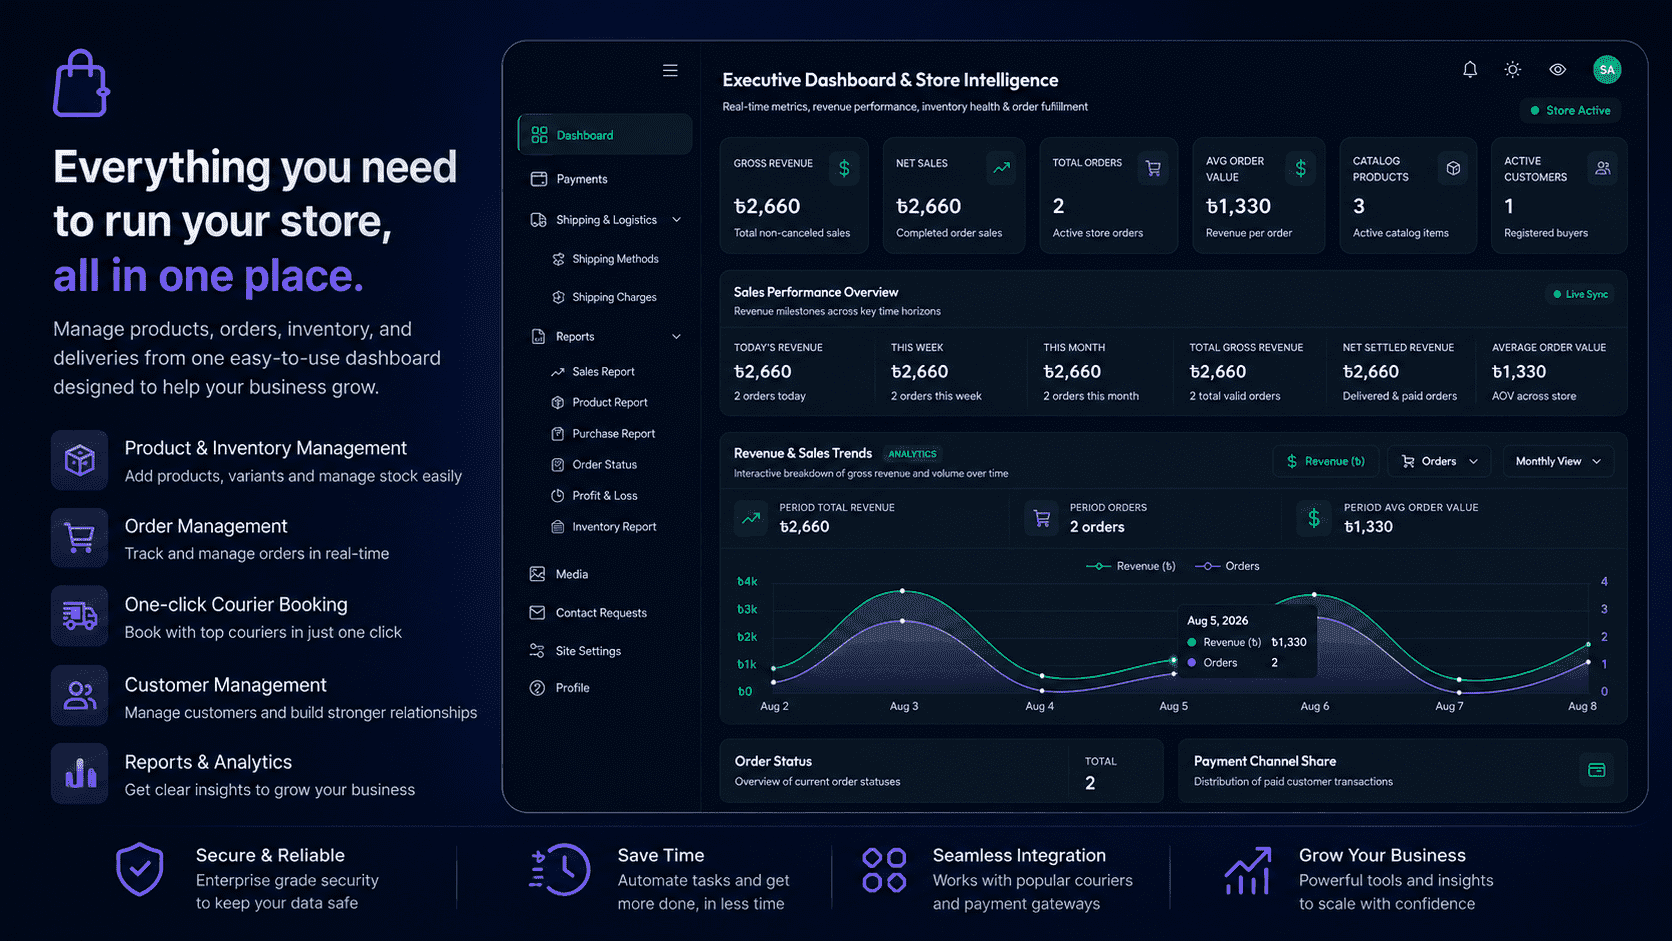Click the Active Customers people icon

(1603, 168)
